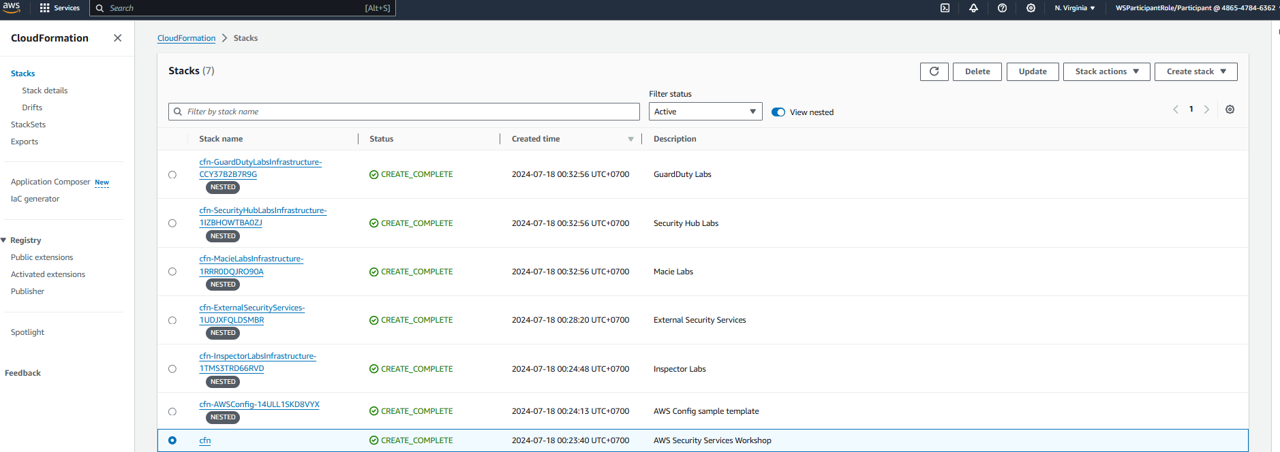
Task: Open Stack details in sidebar
Action: coord(45,90)
